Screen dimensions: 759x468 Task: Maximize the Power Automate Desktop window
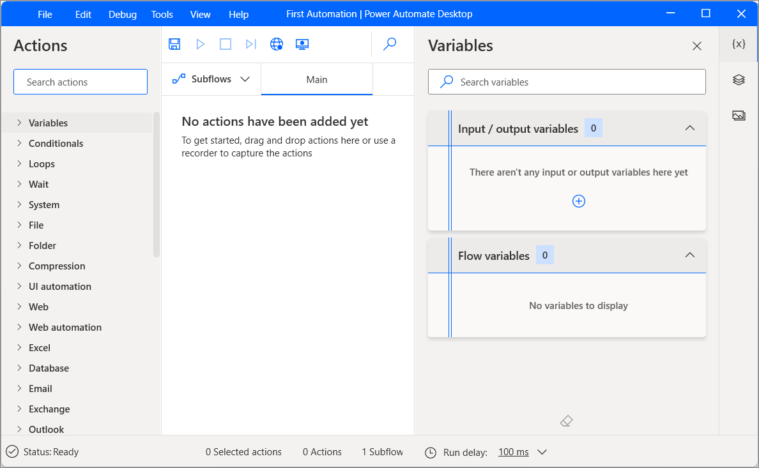(706, 14)
